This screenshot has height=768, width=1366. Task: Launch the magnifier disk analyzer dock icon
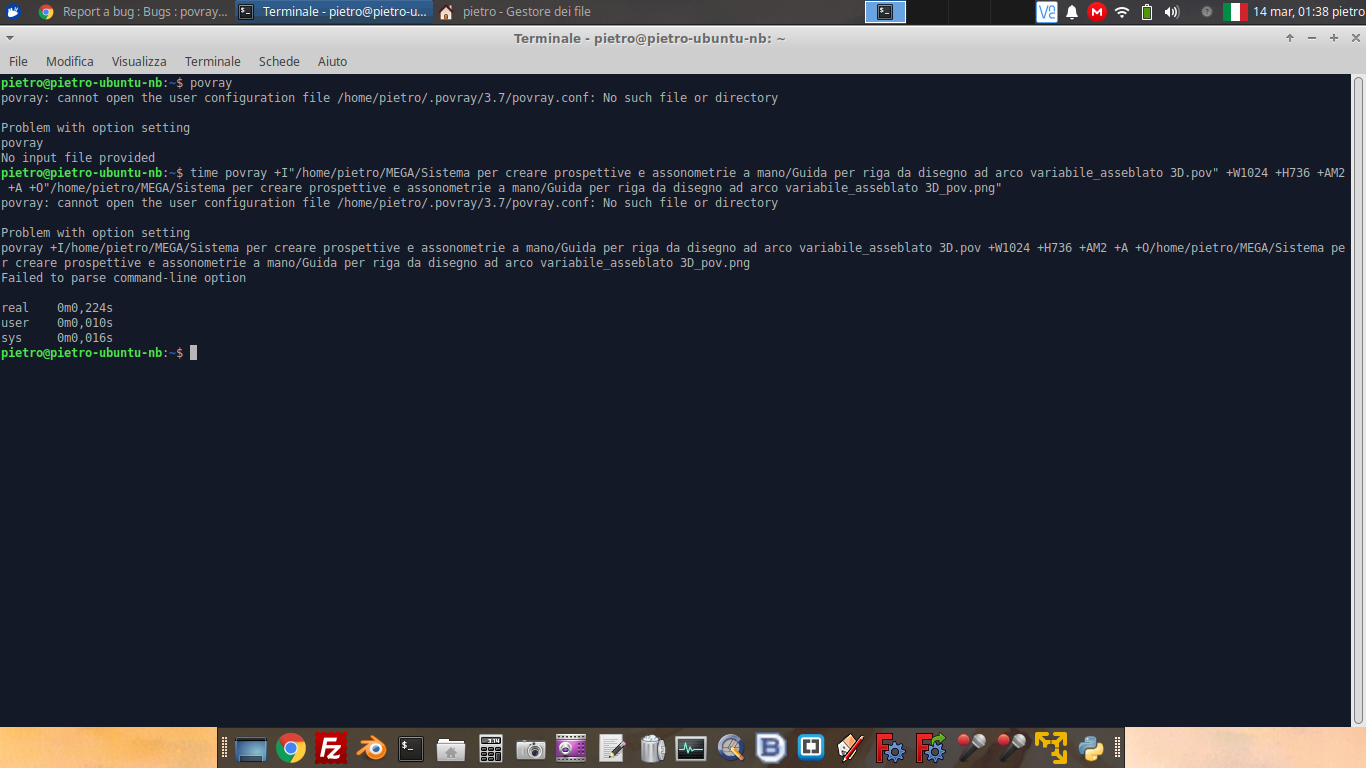pos(731,748)
